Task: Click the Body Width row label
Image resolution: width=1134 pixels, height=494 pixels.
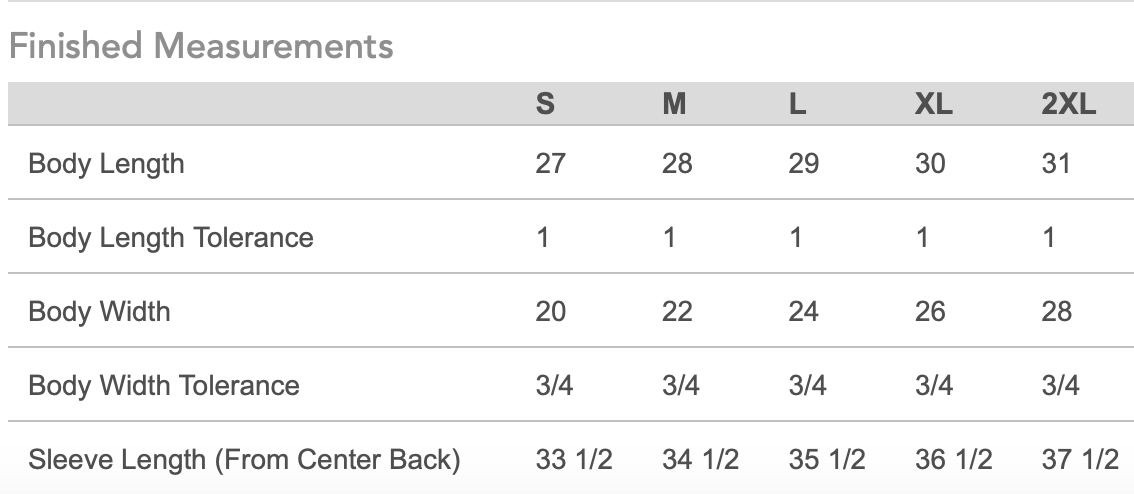Action: [99, 311]
